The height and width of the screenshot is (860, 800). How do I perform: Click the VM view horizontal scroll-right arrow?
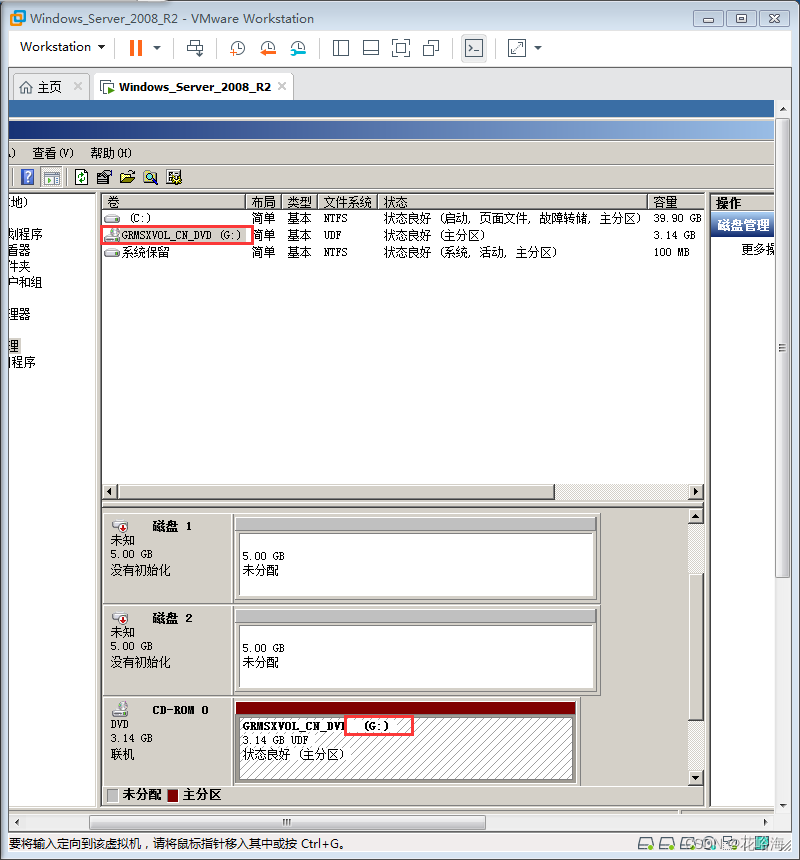click(765, 822)
